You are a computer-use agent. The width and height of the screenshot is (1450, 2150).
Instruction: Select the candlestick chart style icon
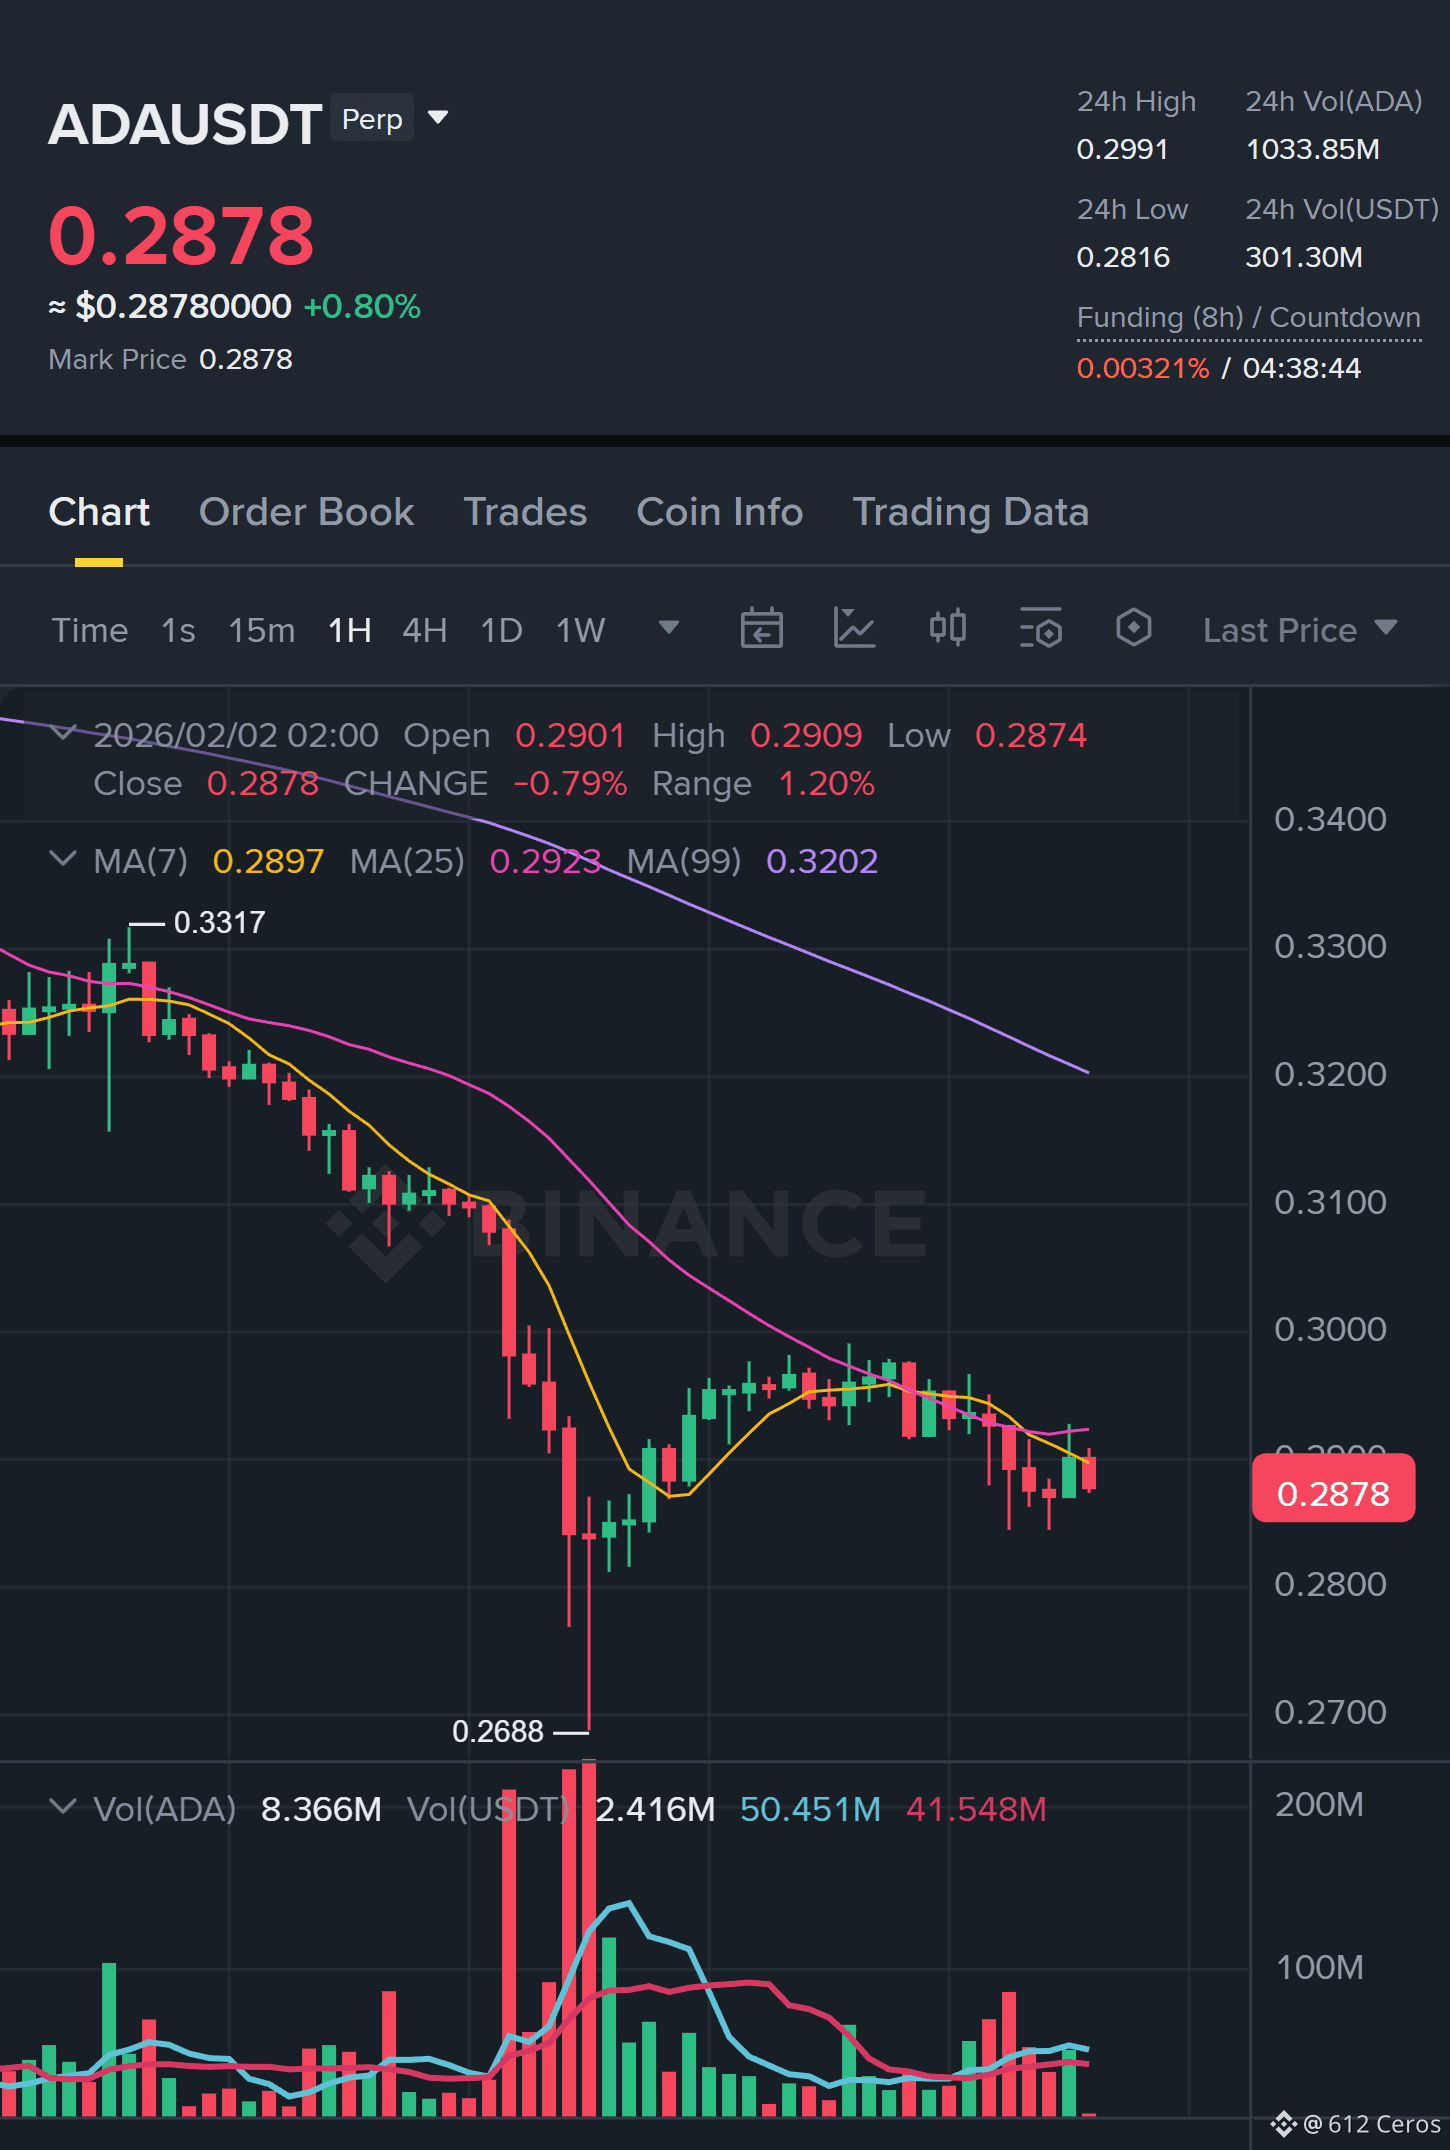tap(947, 628)
